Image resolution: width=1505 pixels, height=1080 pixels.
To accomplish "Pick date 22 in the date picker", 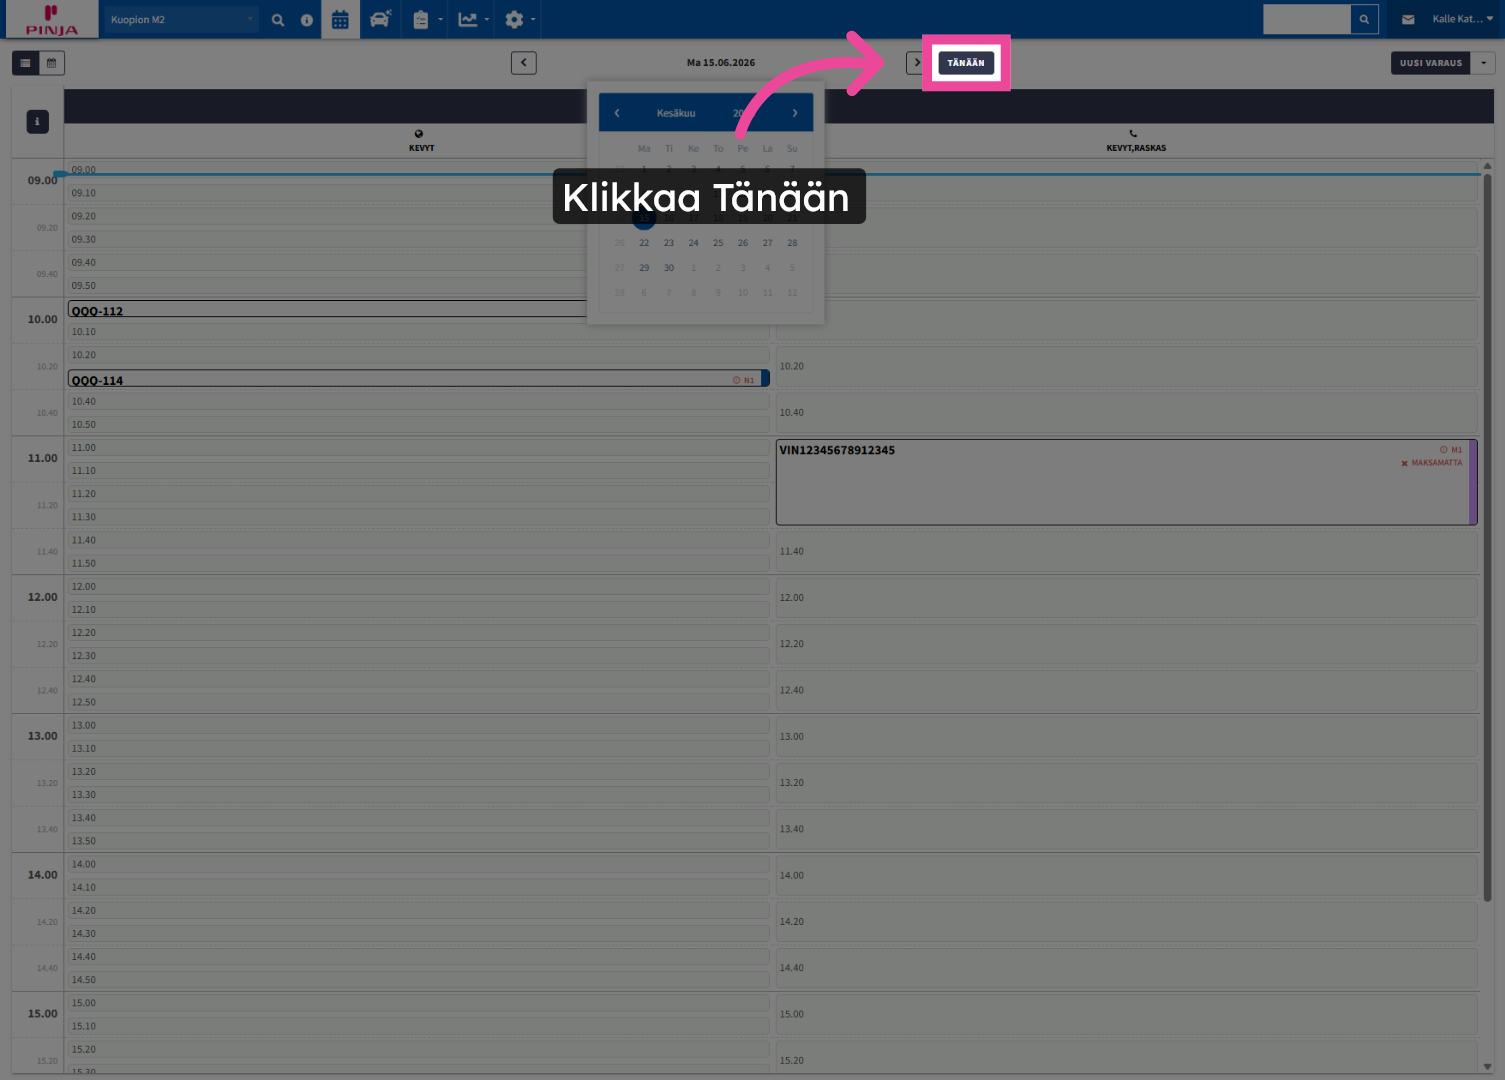I will pyautogui.click(x=644, y=243).
